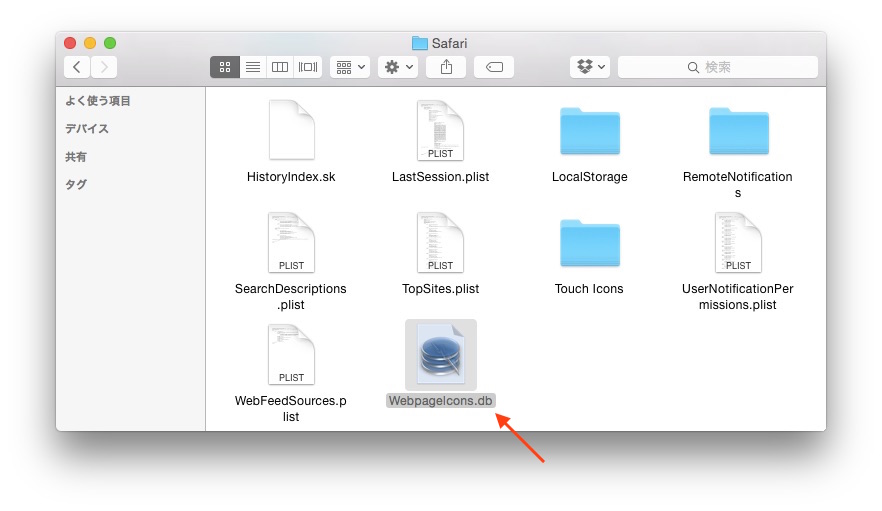This screenshot has width=882, height=511.
Task: Click the TopSites.plist file name
Action: tap(440, 289)
